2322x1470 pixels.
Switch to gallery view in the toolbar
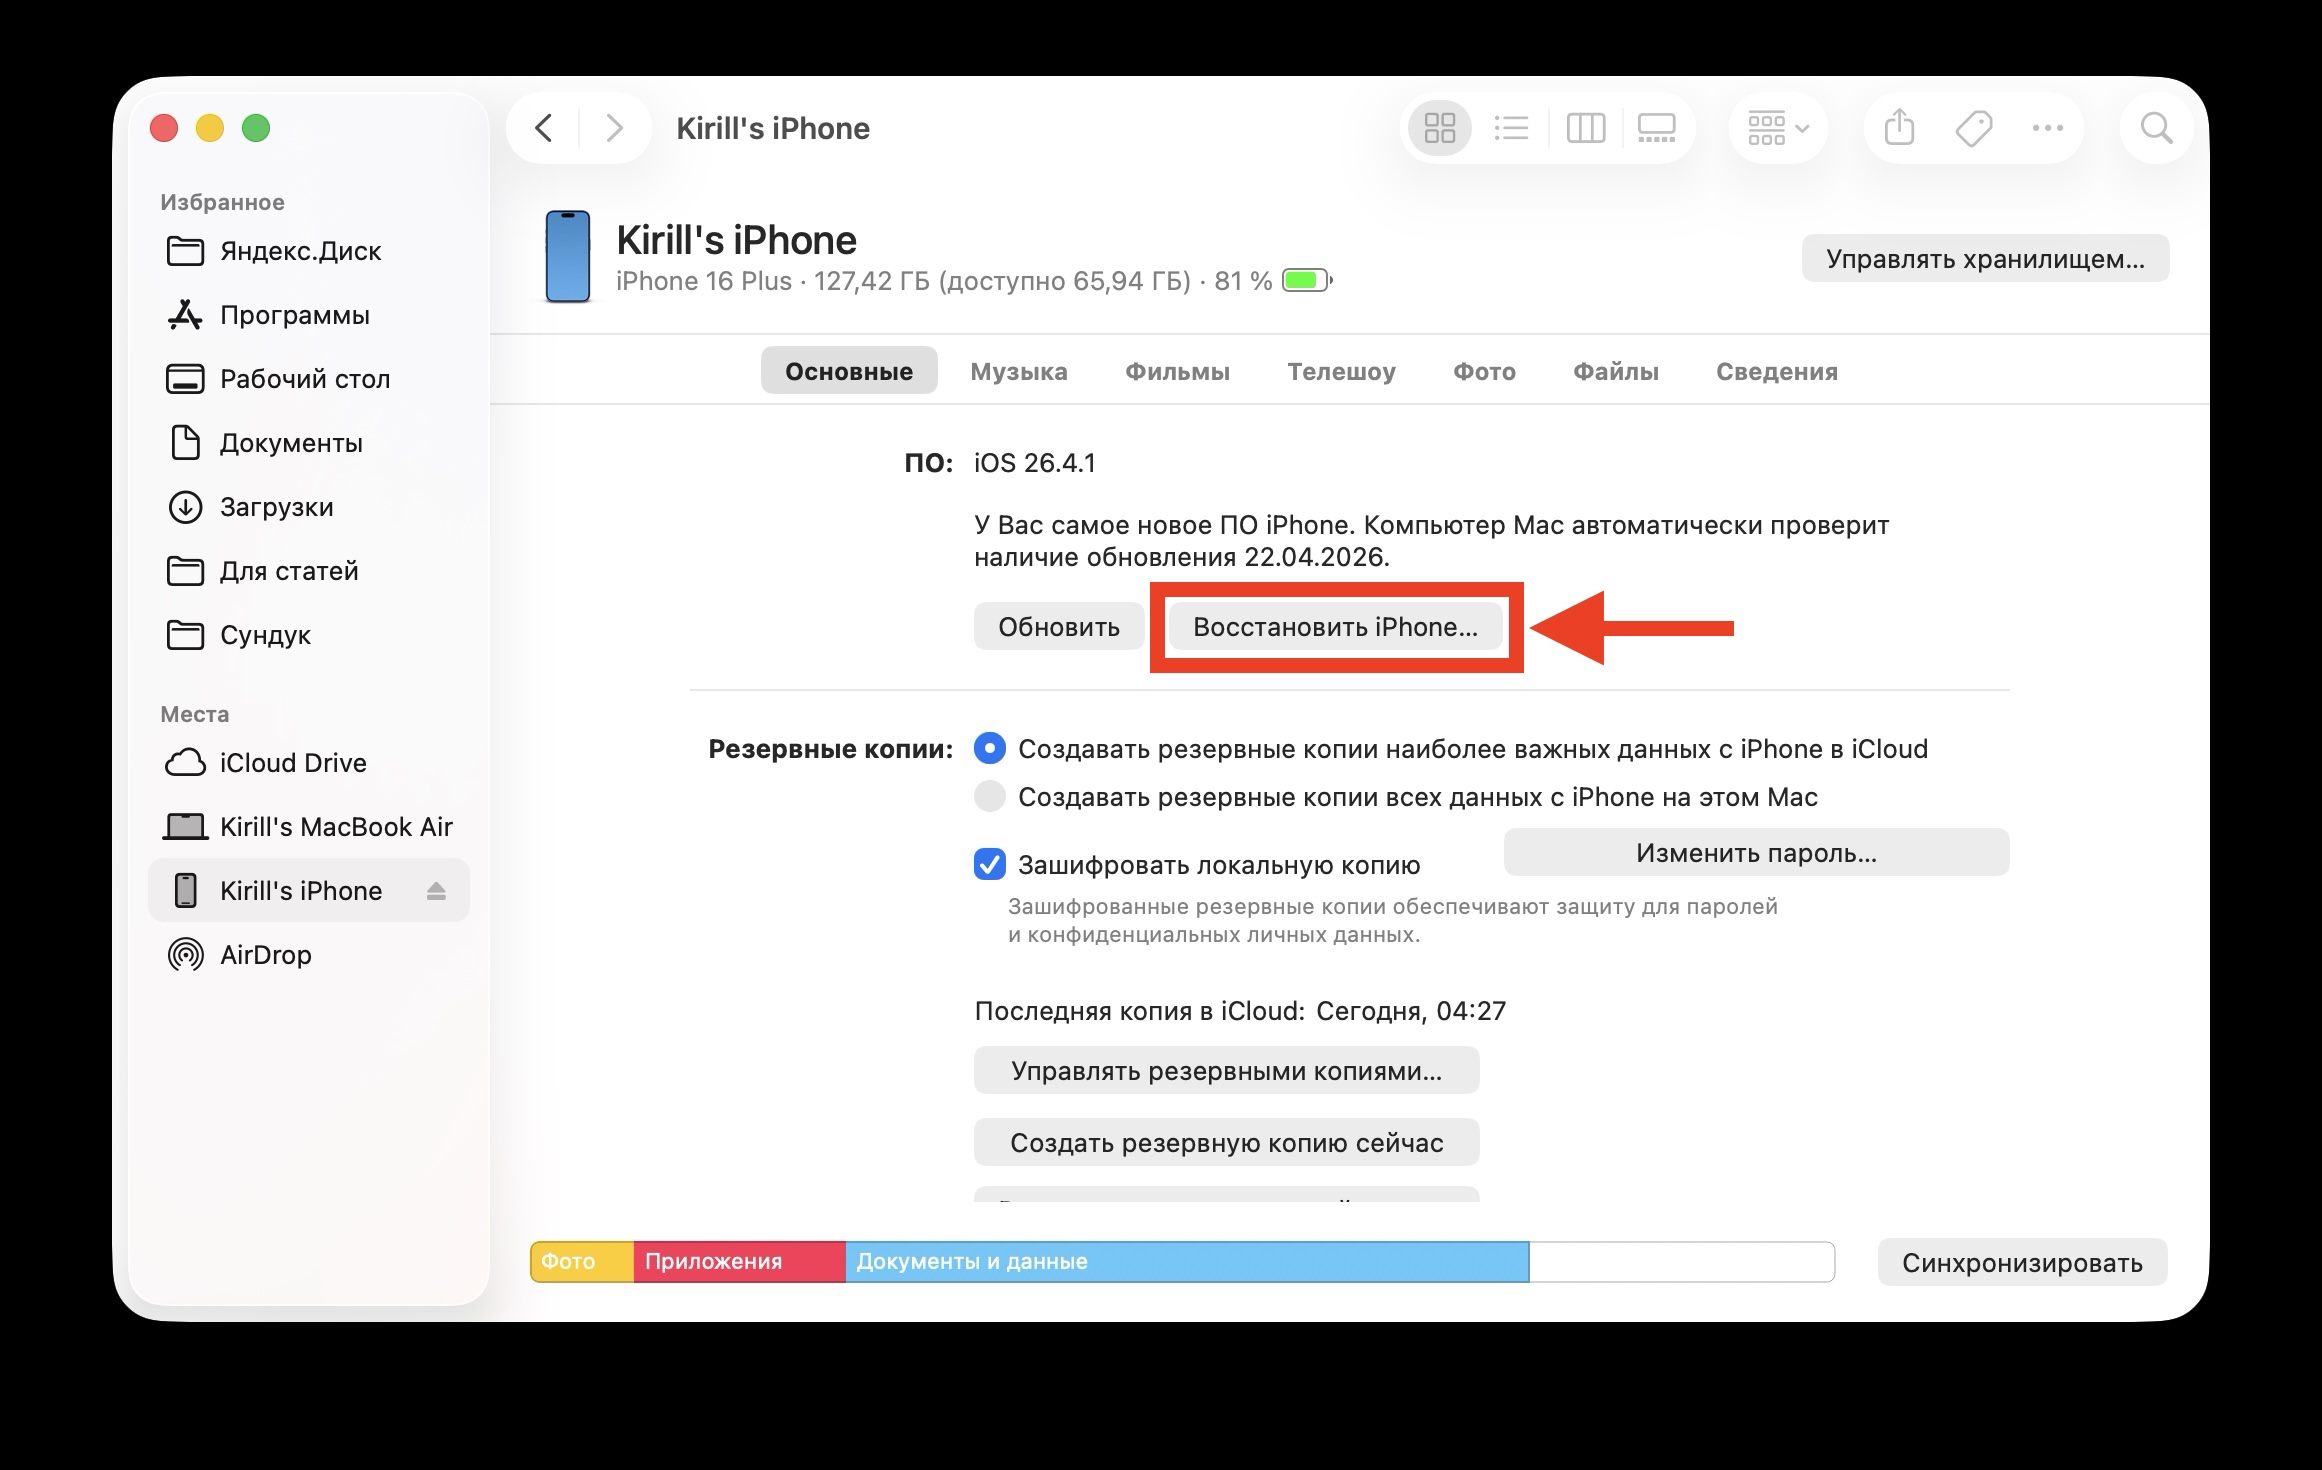1655,127
